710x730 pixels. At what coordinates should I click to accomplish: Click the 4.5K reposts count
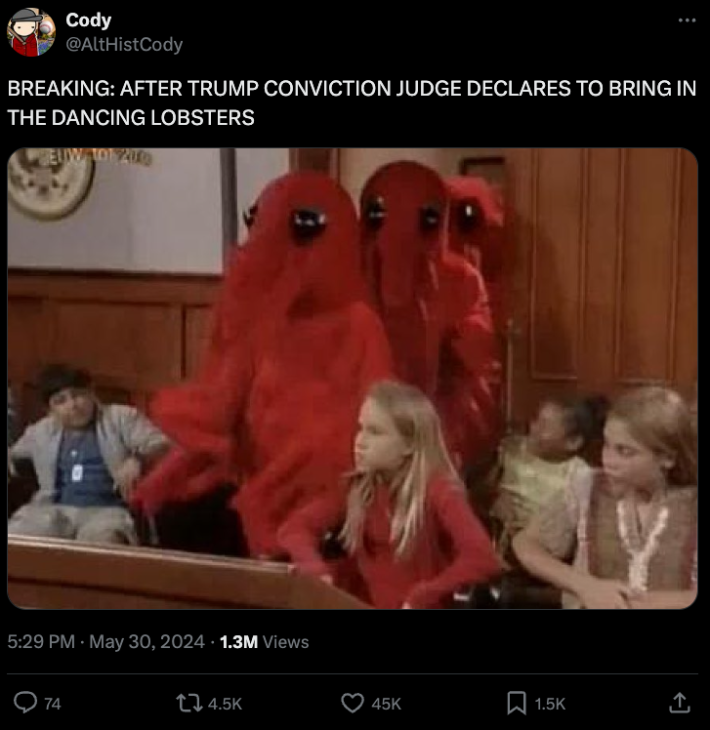pyautogui.click(x=225, y=703)
